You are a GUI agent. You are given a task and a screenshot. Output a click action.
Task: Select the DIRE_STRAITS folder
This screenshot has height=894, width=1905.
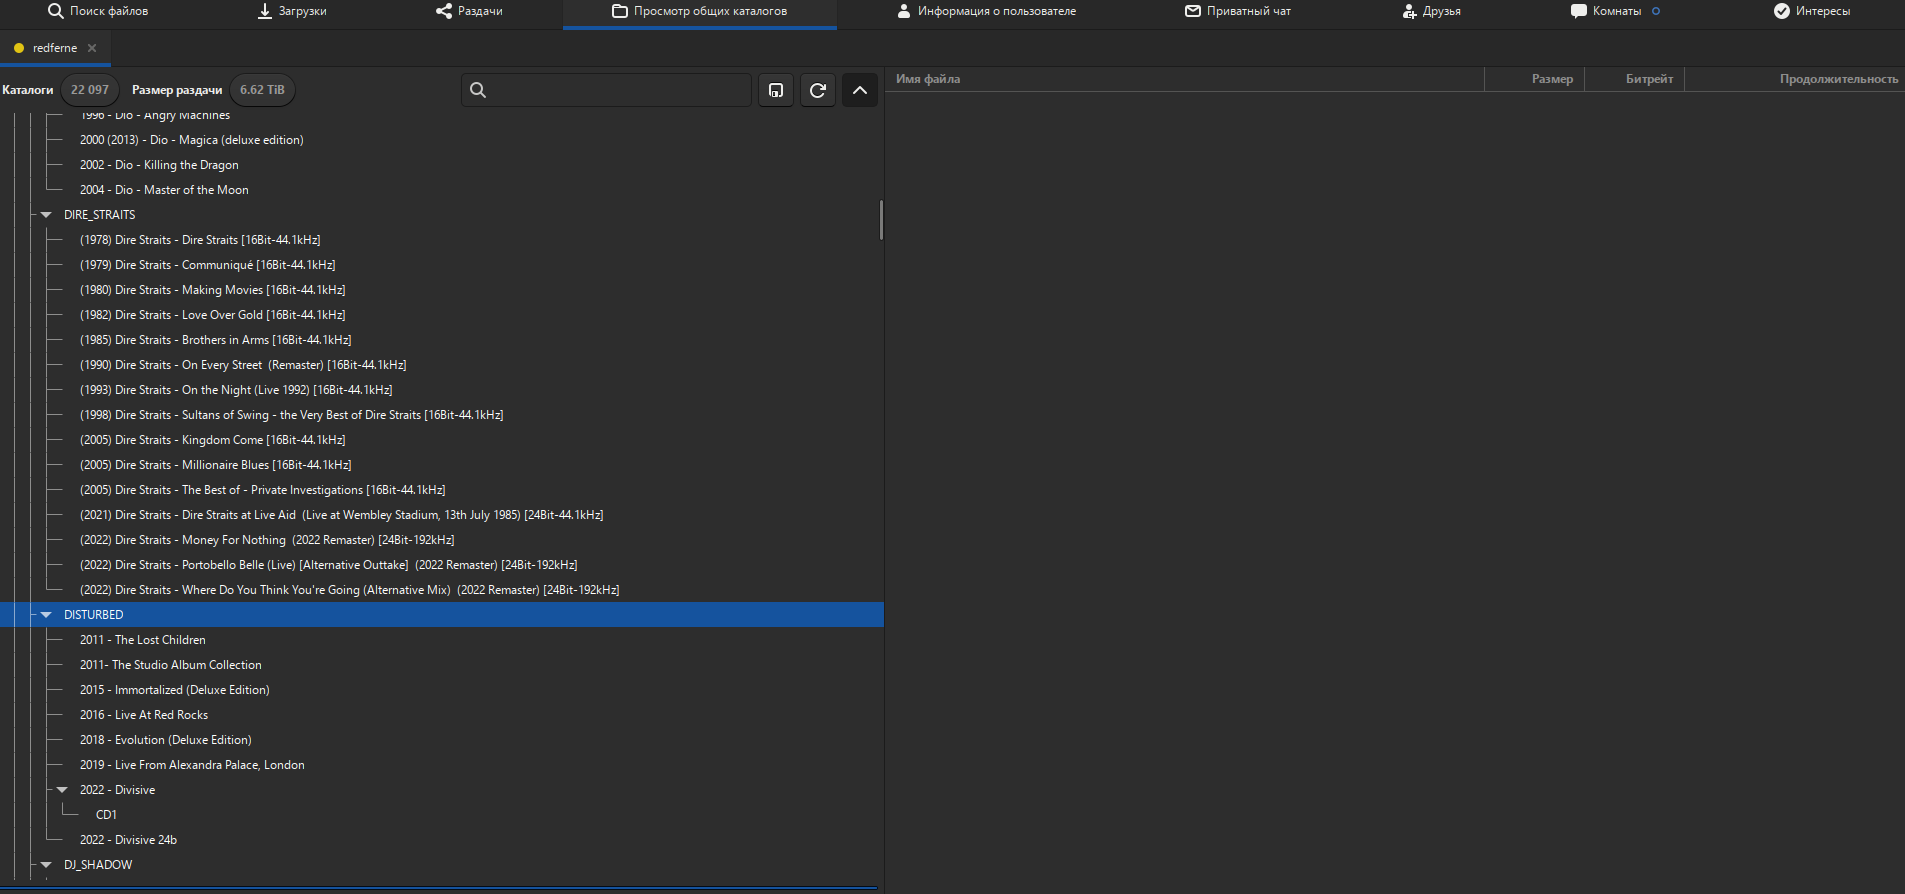(100, 215)
